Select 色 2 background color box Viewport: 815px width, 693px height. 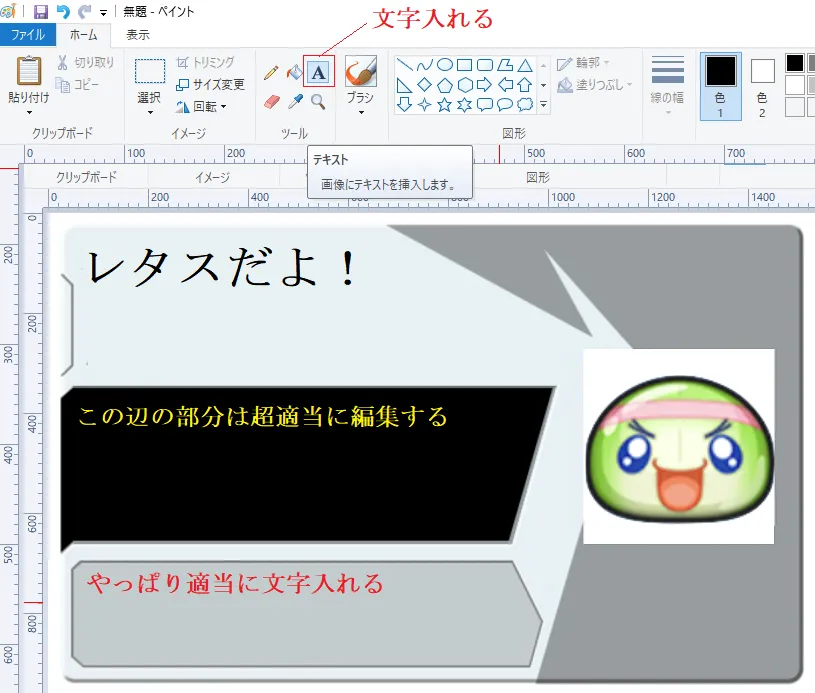click(x=763, y=86)
